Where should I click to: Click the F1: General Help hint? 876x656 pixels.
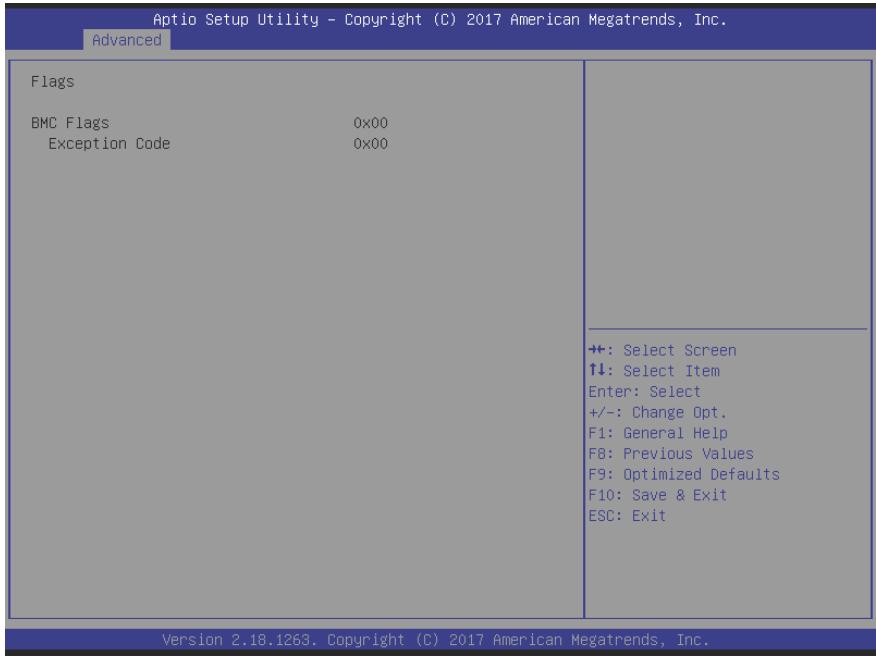click(658, 433)
